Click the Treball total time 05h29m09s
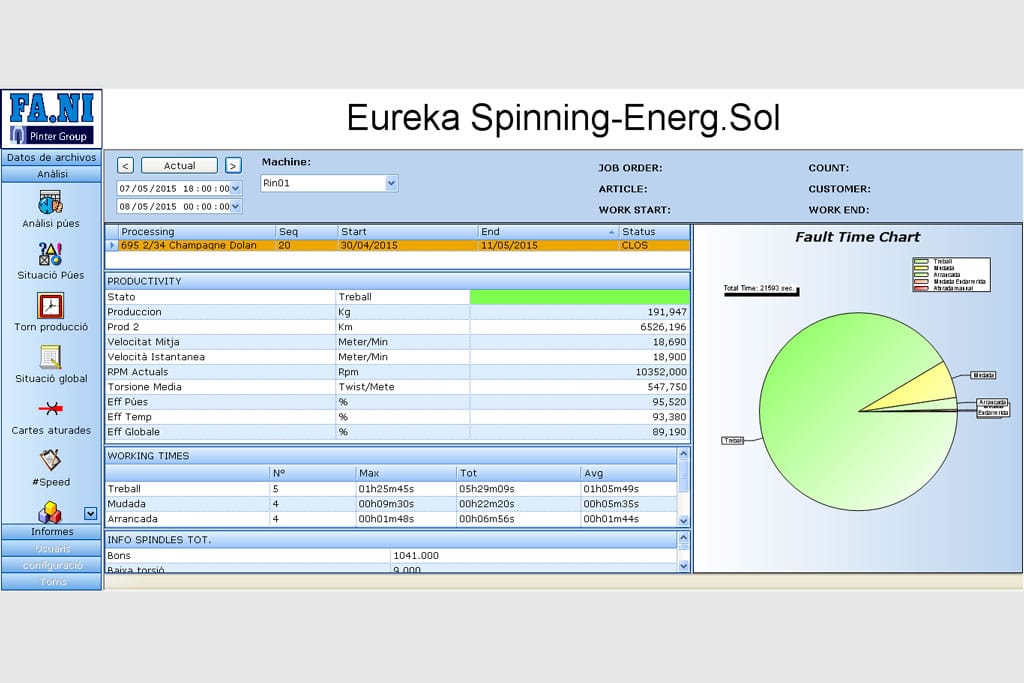Image resolution: width=1024 pixels, height=683 pixels. (x=487, y=489)
